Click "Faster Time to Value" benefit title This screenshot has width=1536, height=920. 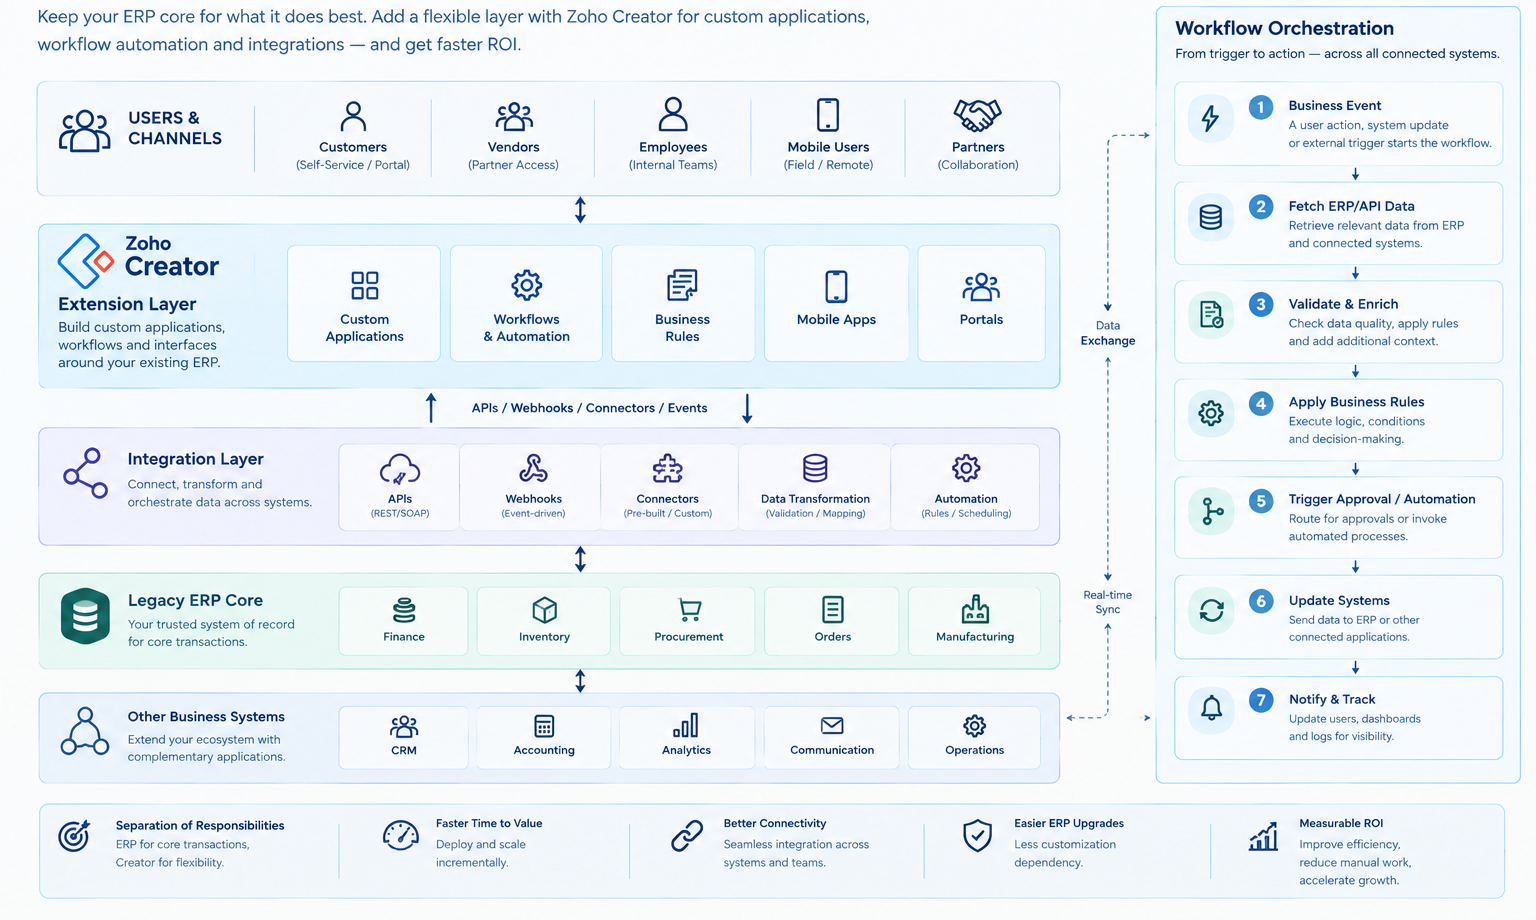point(489,823)
